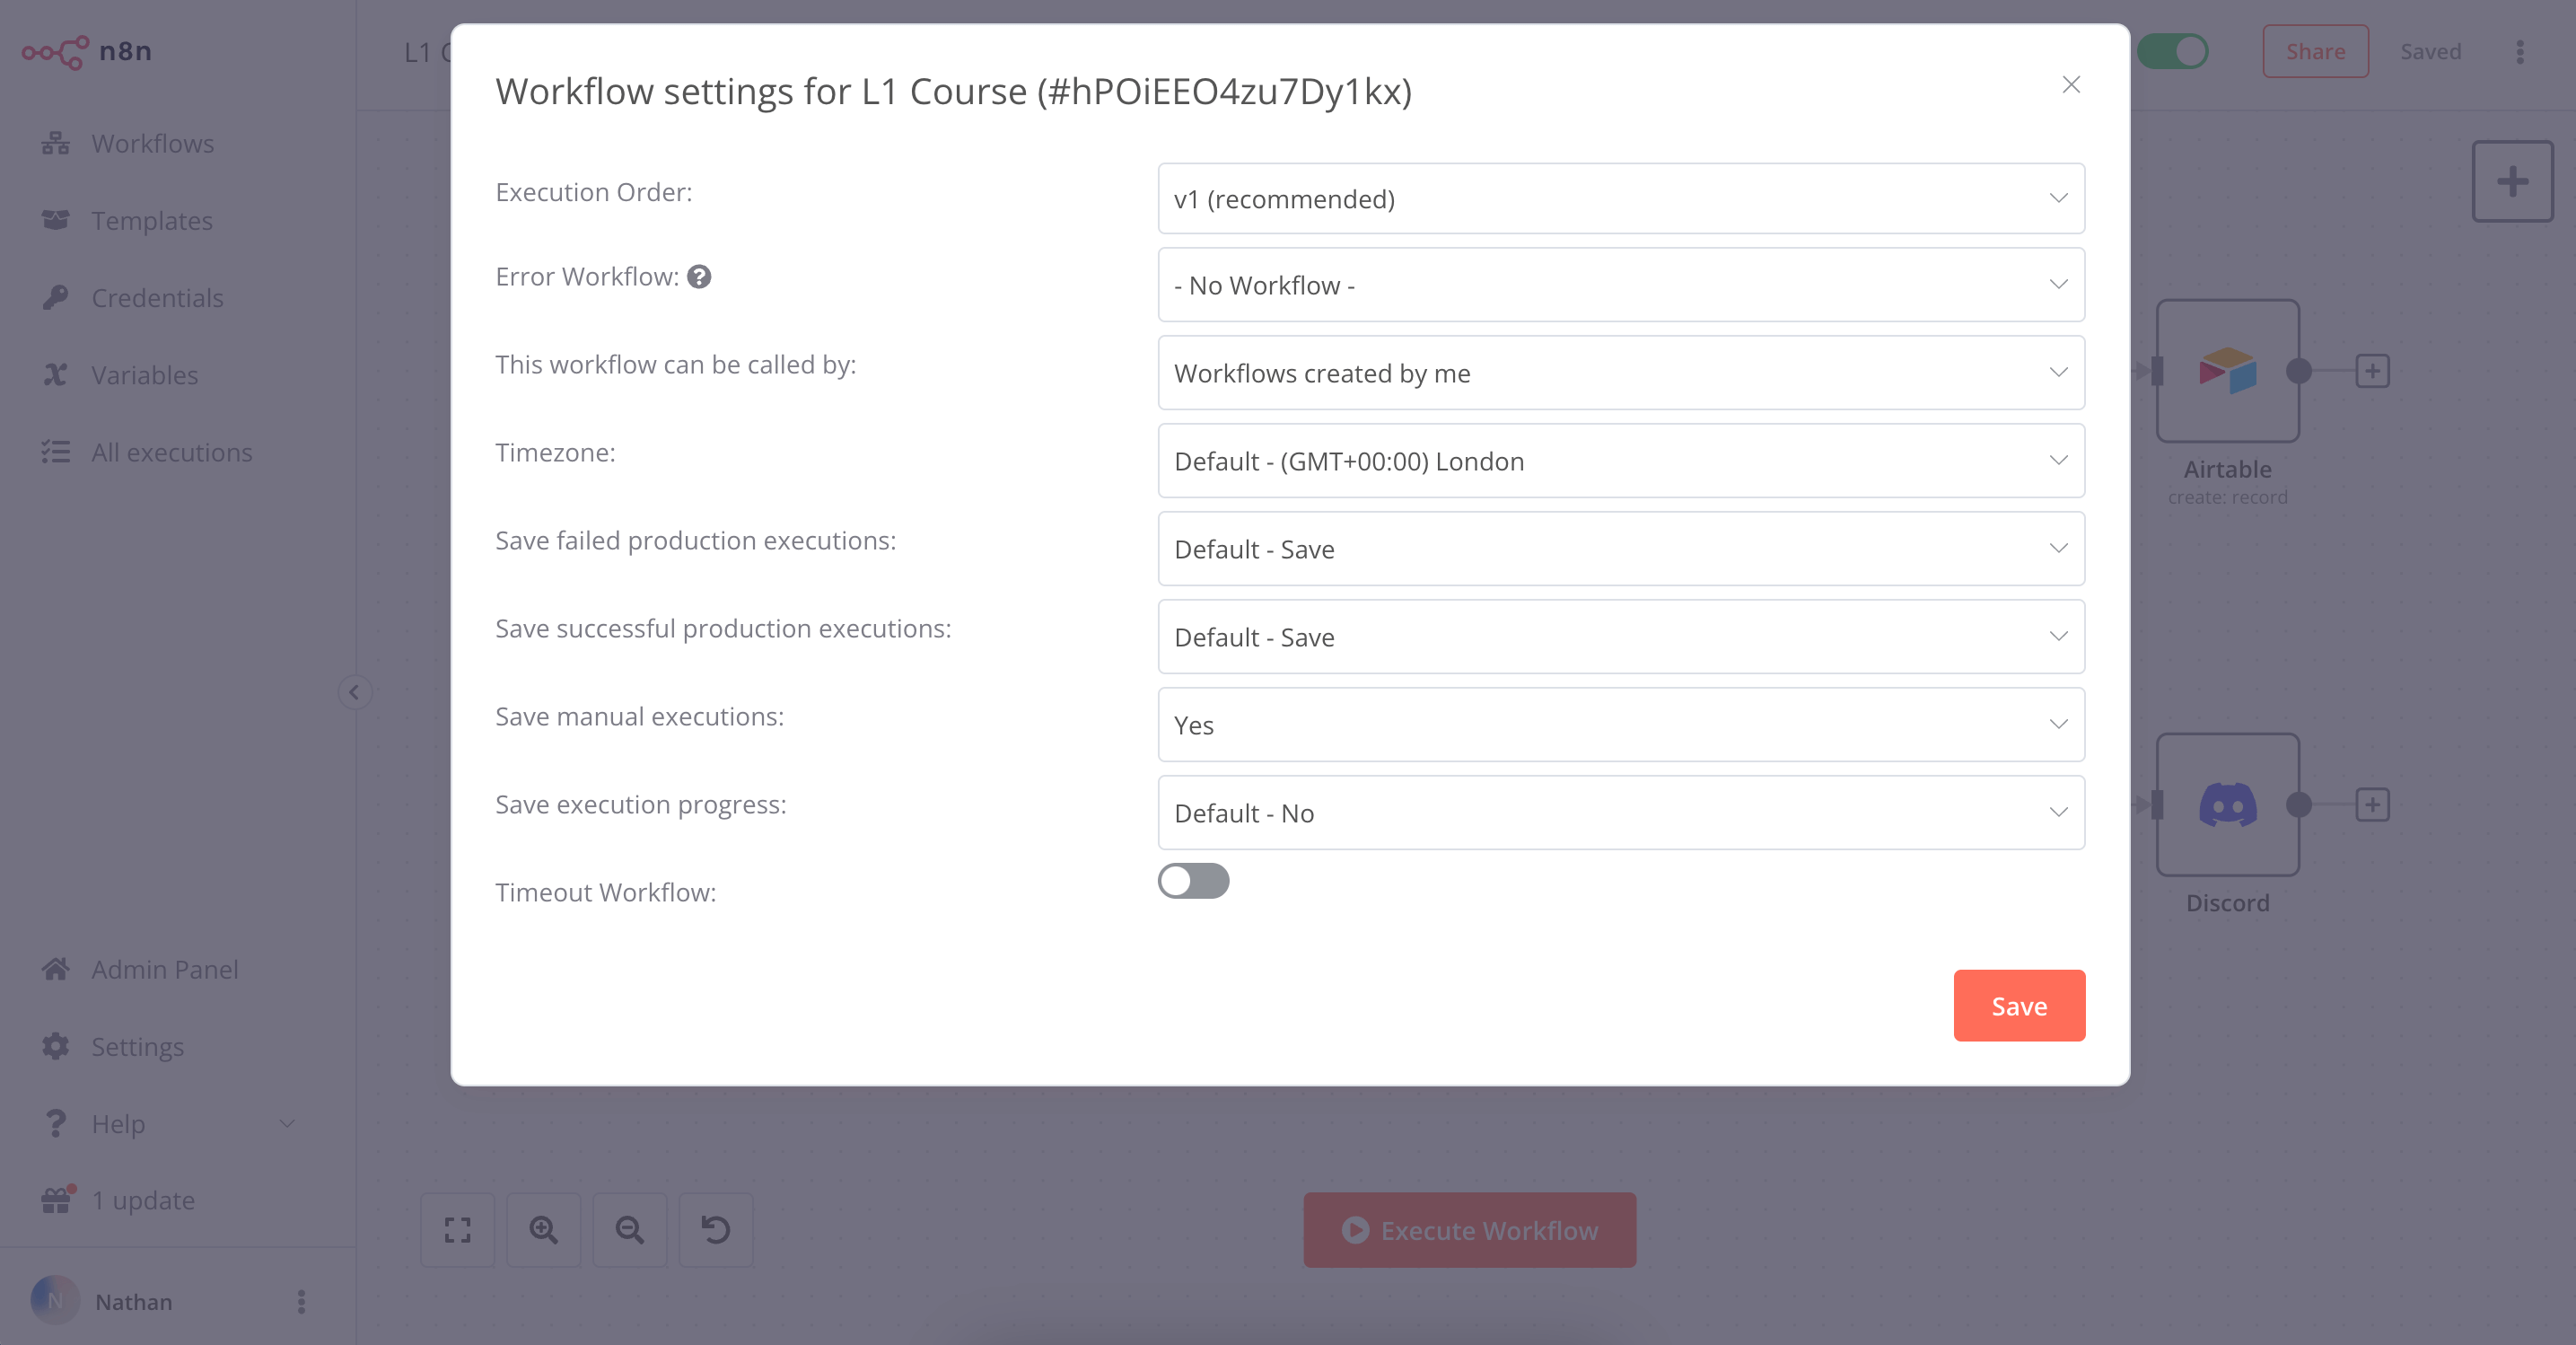View All executions list
This screenshot has height=1345, width=2576.
(171, 452)
